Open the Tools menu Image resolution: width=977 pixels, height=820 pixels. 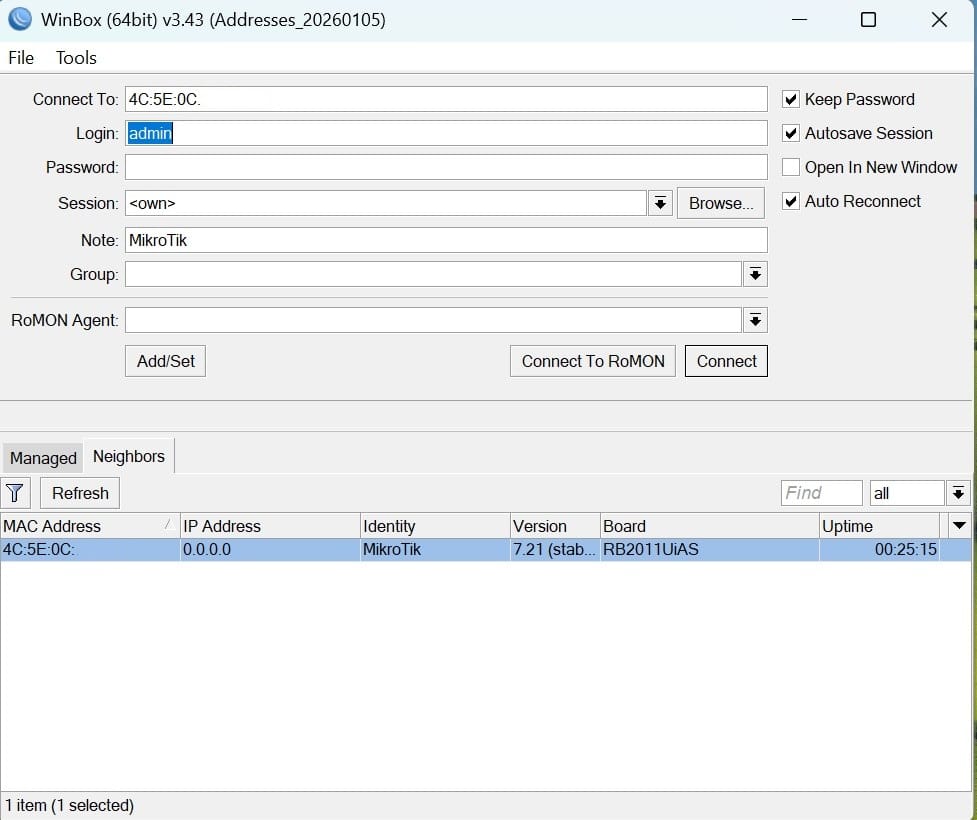coord(76,58)
